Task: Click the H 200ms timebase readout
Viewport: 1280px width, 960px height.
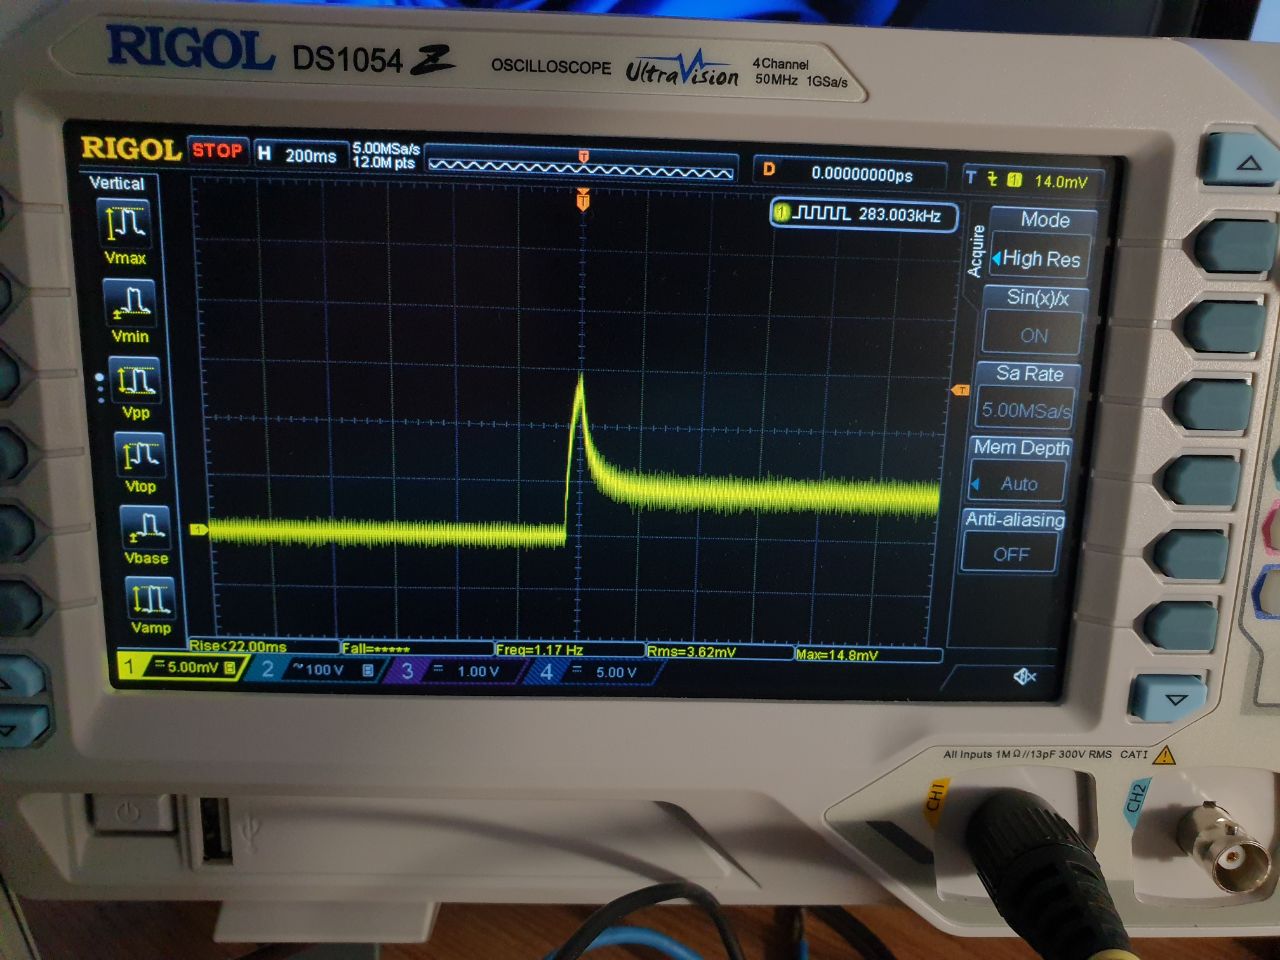Action: [298, 154]
